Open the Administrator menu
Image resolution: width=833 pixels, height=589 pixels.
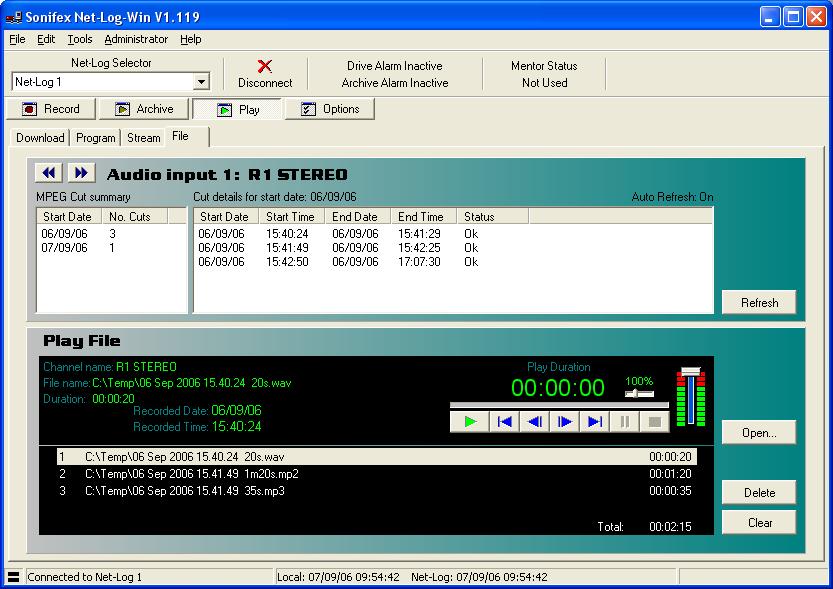tap(136, 39)
